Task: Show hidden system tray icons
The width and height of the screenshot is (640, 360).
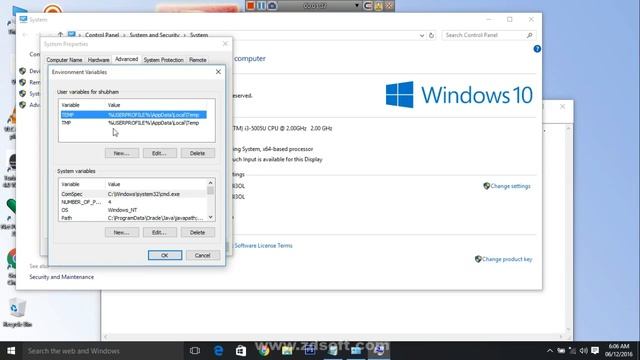Action: point(549,351)
